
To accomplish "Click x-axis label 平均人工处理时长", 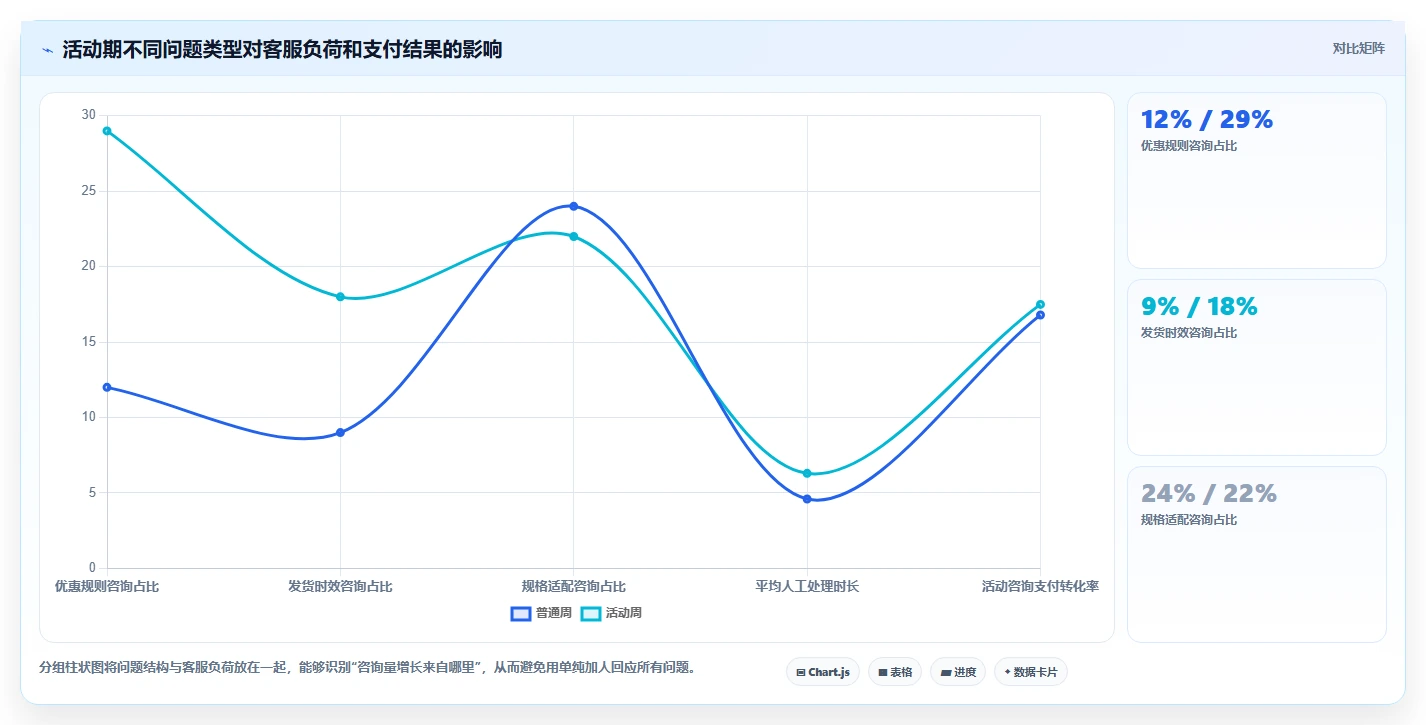I will coord(807,586).
